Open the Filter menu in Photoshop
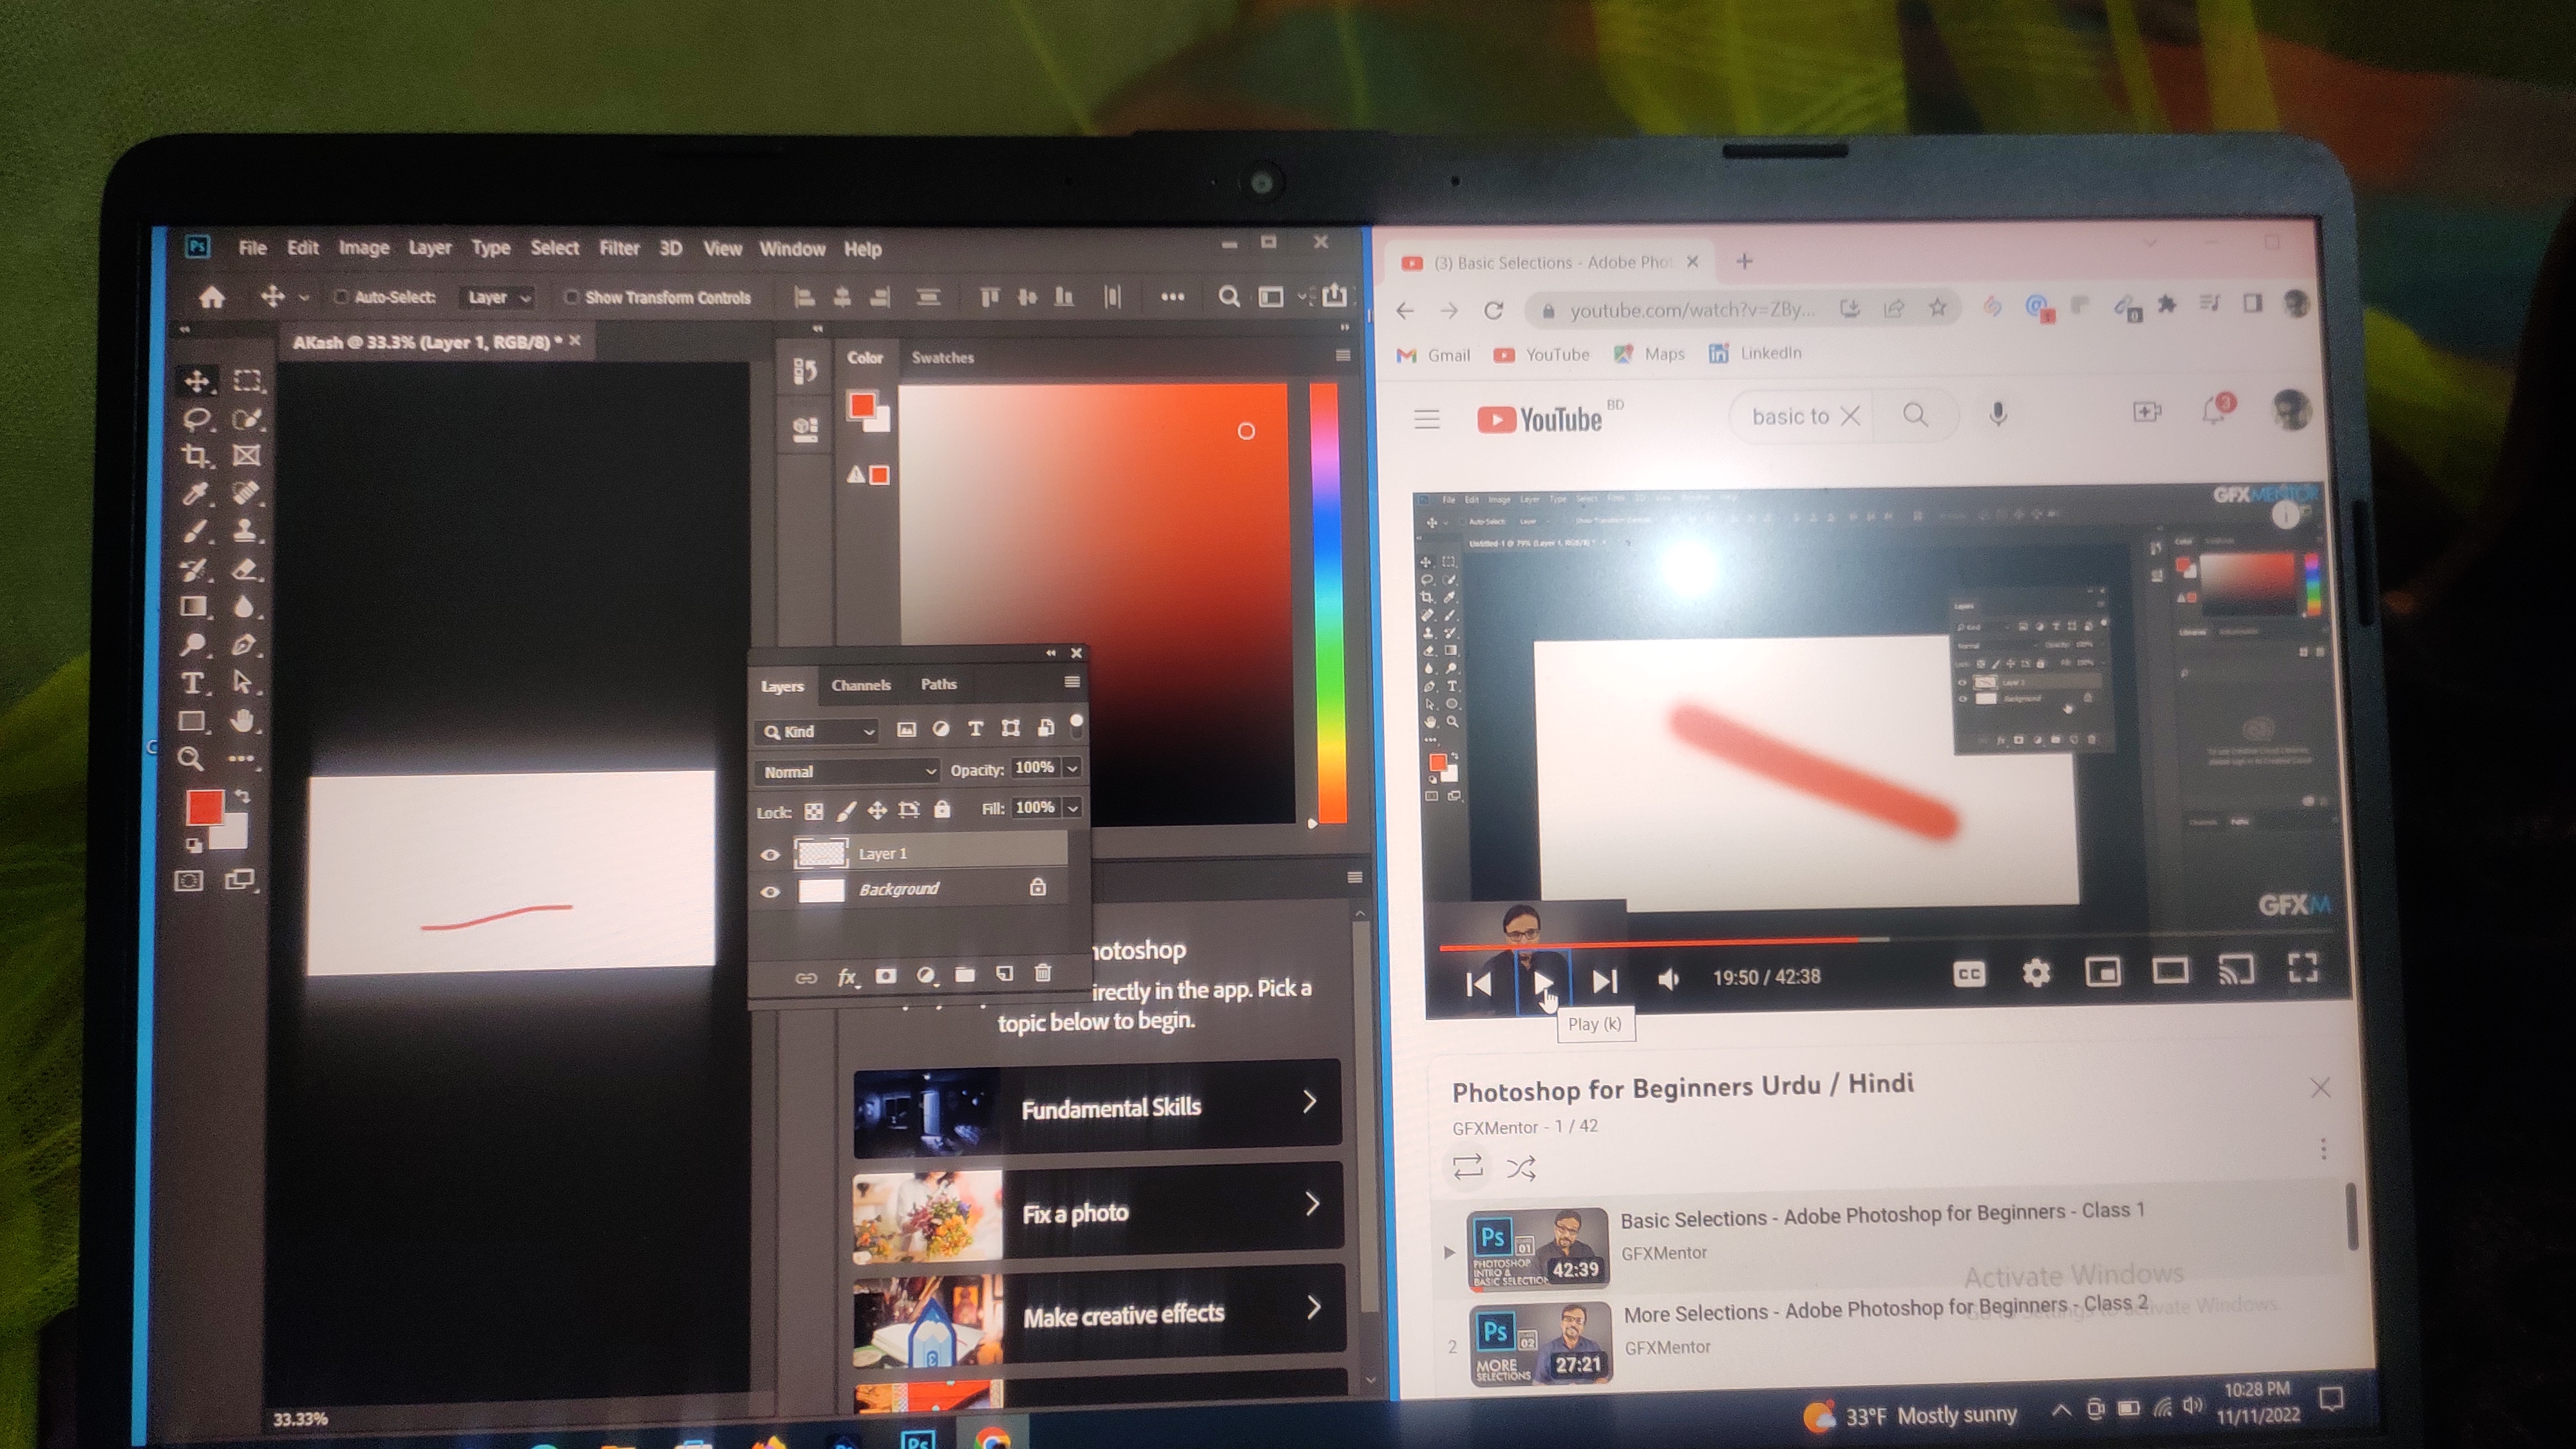This screenshot has height=1449, width=2576. (x=619, y=248)
